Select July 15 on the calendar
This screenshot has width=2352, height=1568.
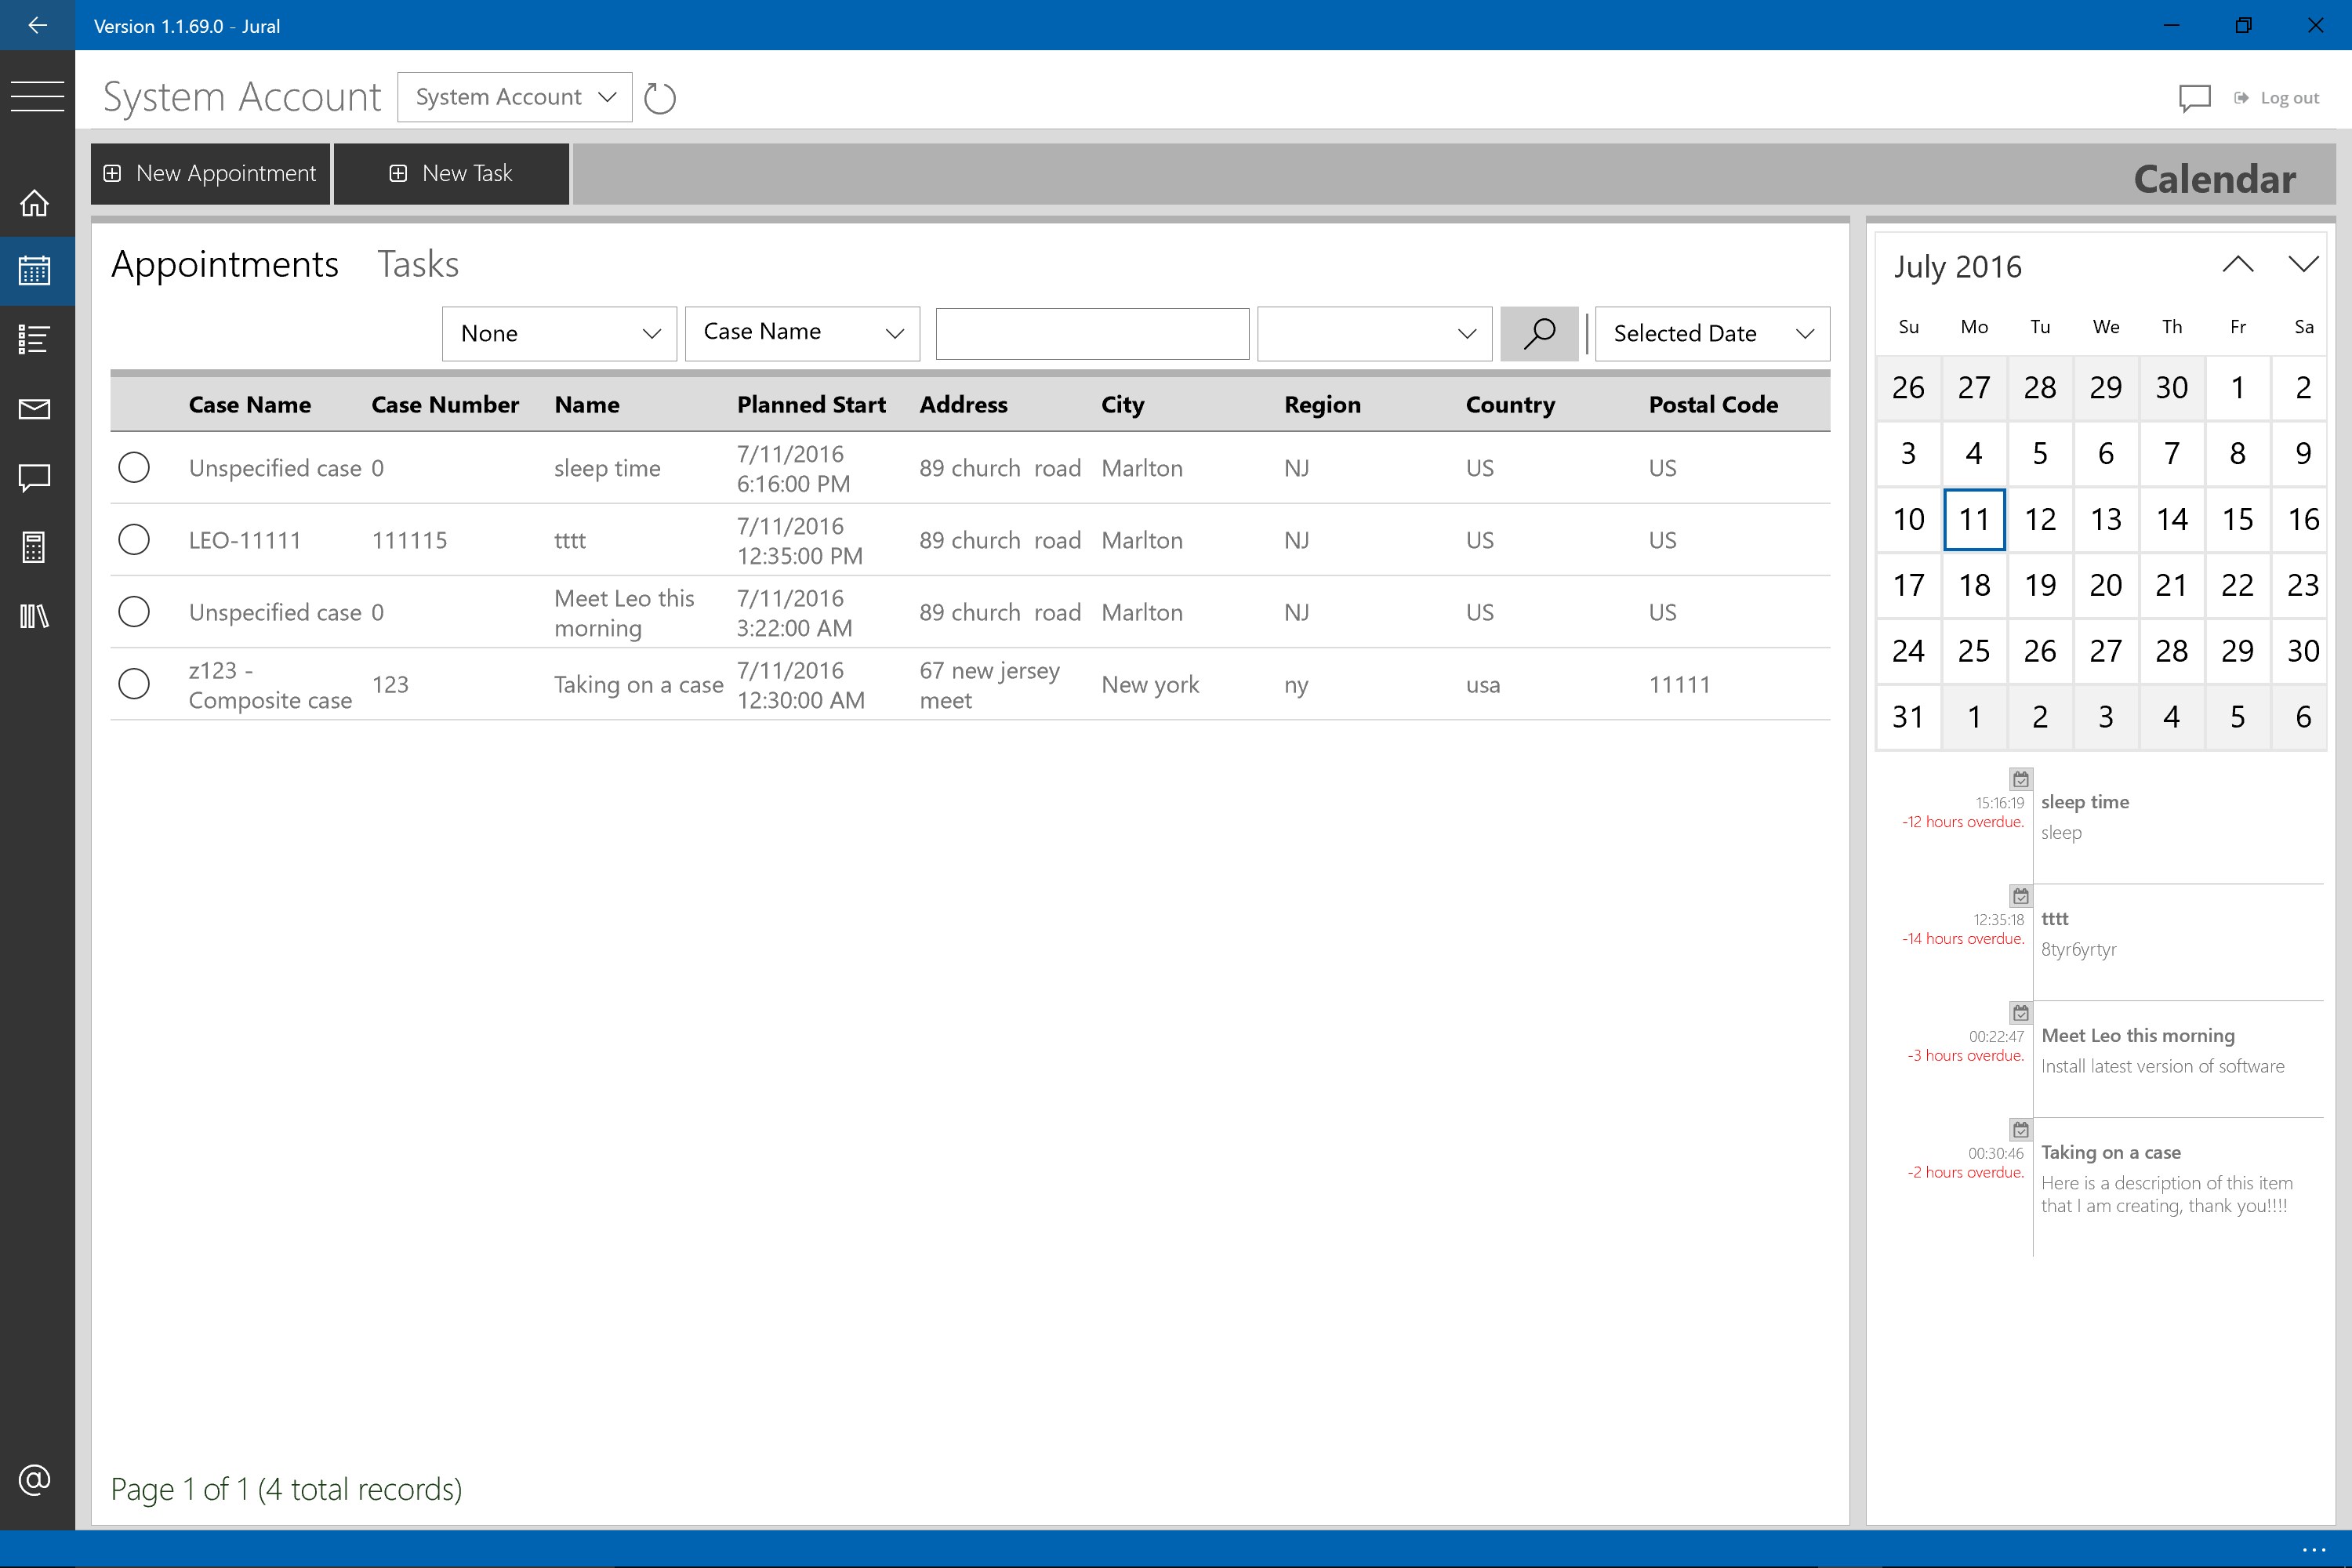coord(2237,519)
